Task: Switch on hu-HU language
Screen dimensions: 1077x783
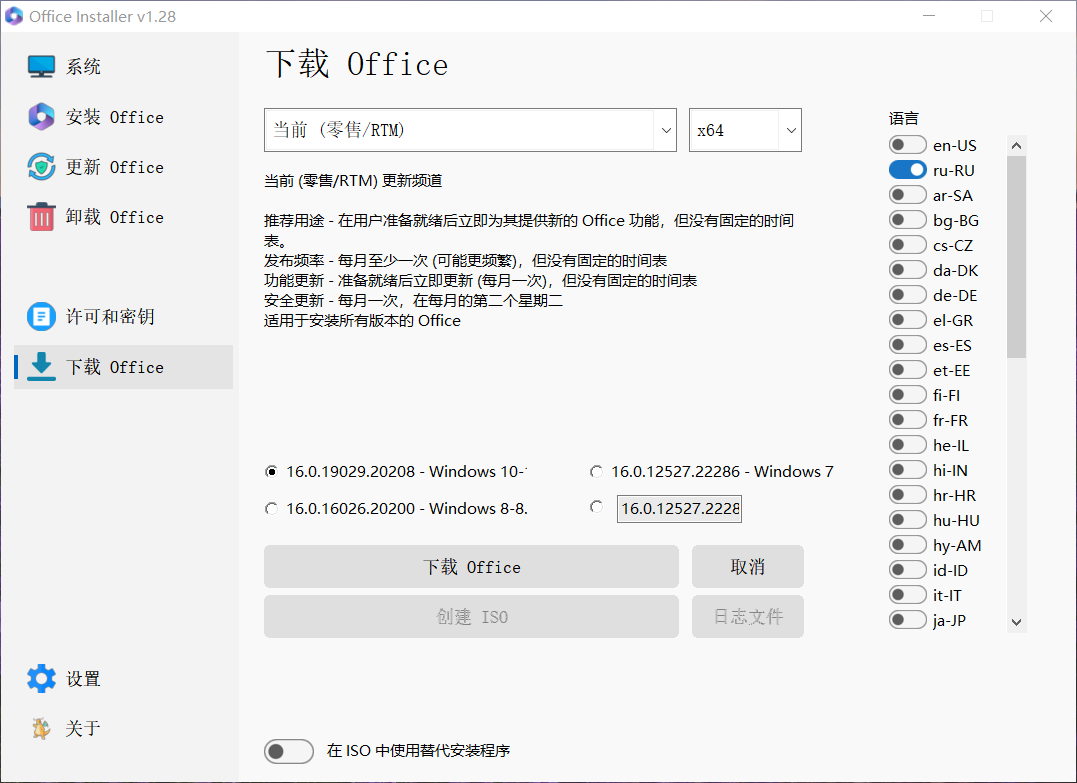Action: tap(907, 520)
